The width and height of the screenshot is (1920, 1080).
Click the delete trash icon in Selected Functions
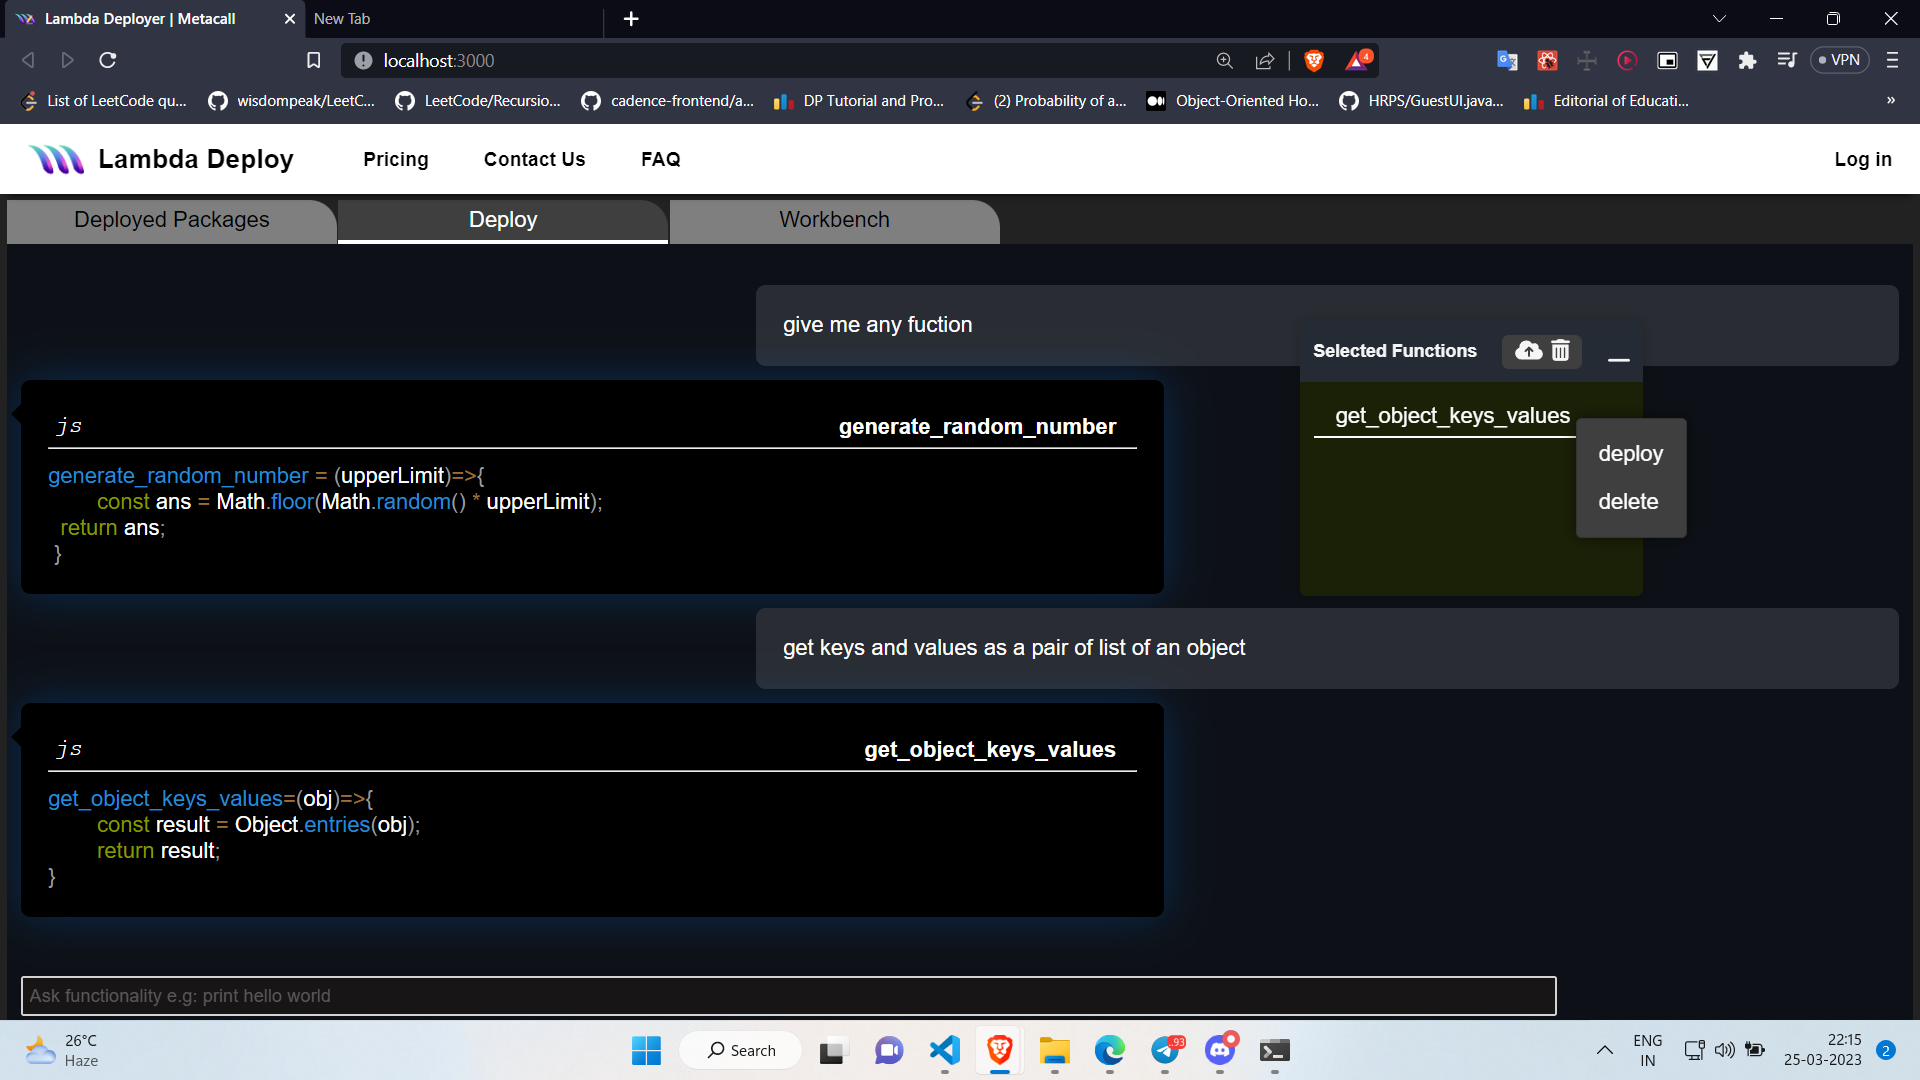pyautogui.click(x=1560, y=351)
